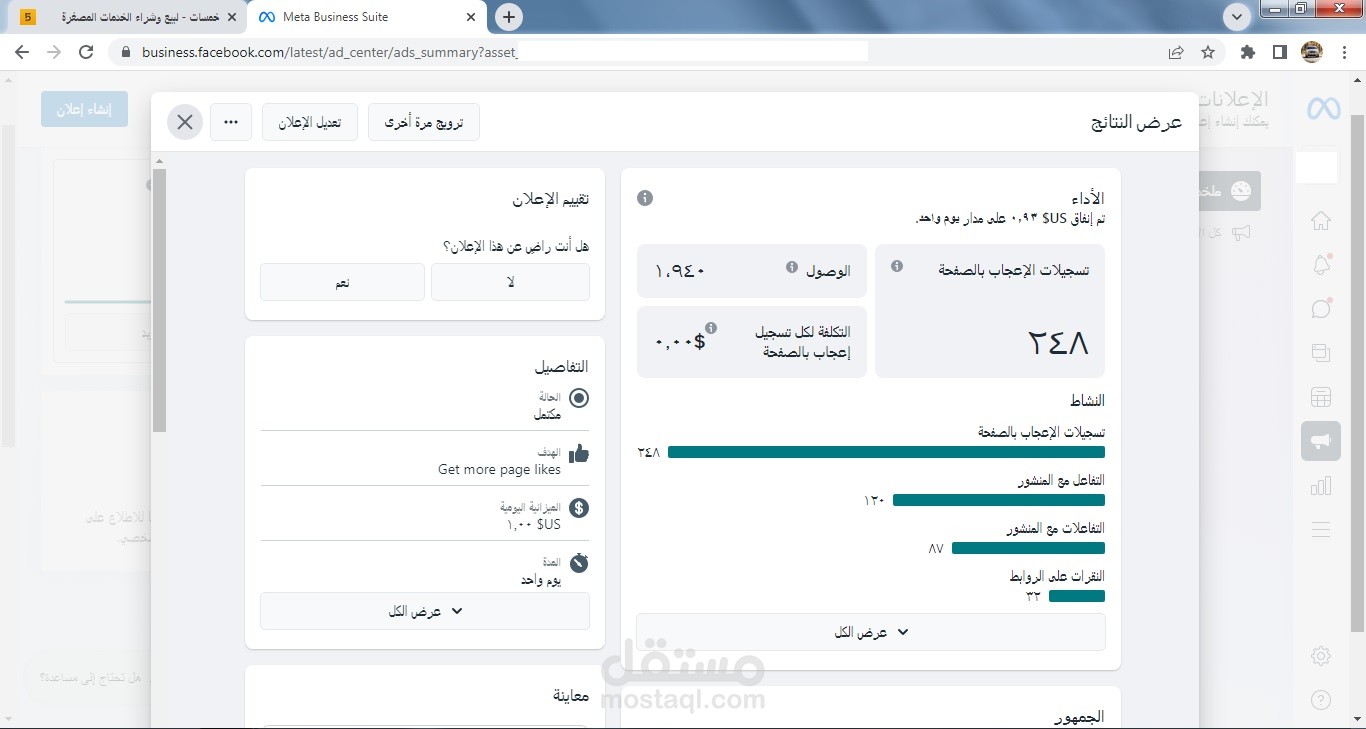
Task: Click the completed status circle icon
Action: click(579, 398)
